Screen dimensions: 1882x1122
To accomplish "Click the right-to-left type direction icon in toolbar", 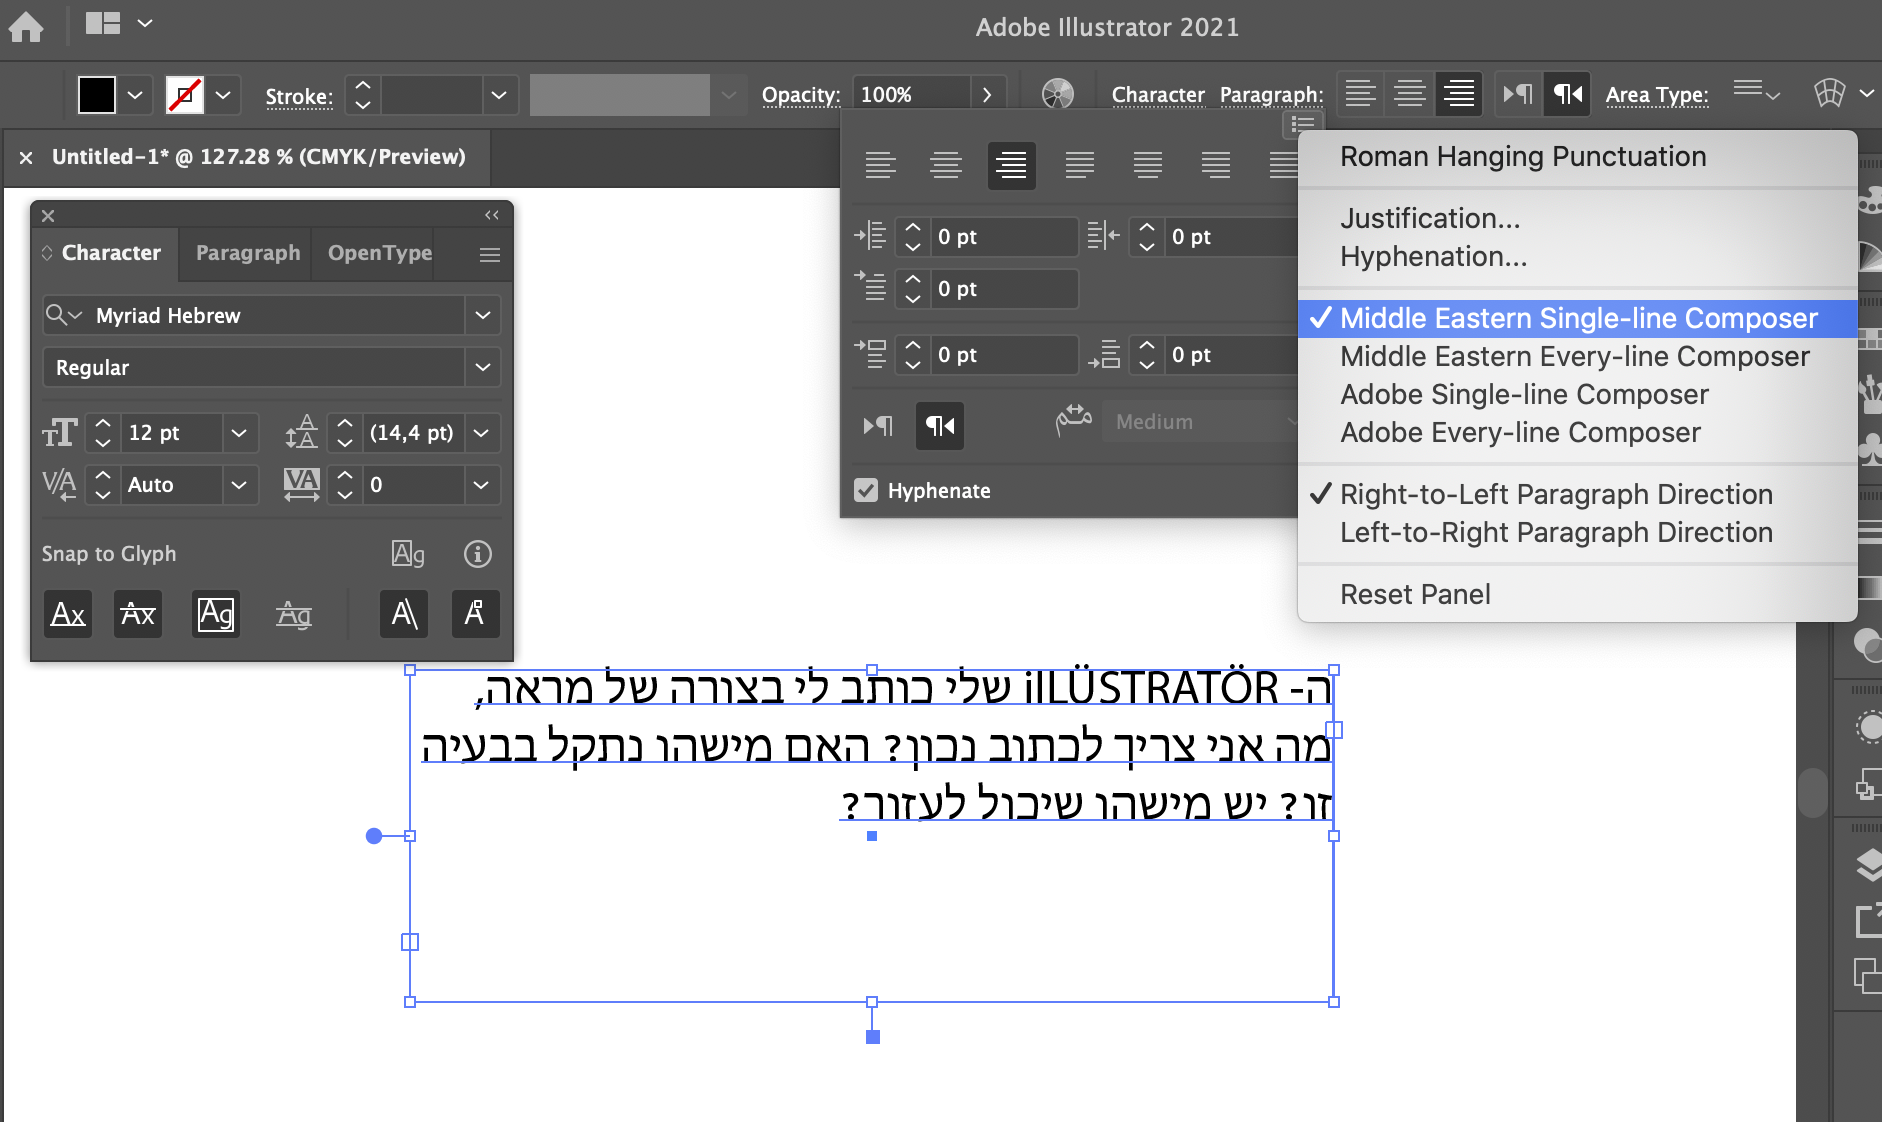I will click(x=1566, y=93).
